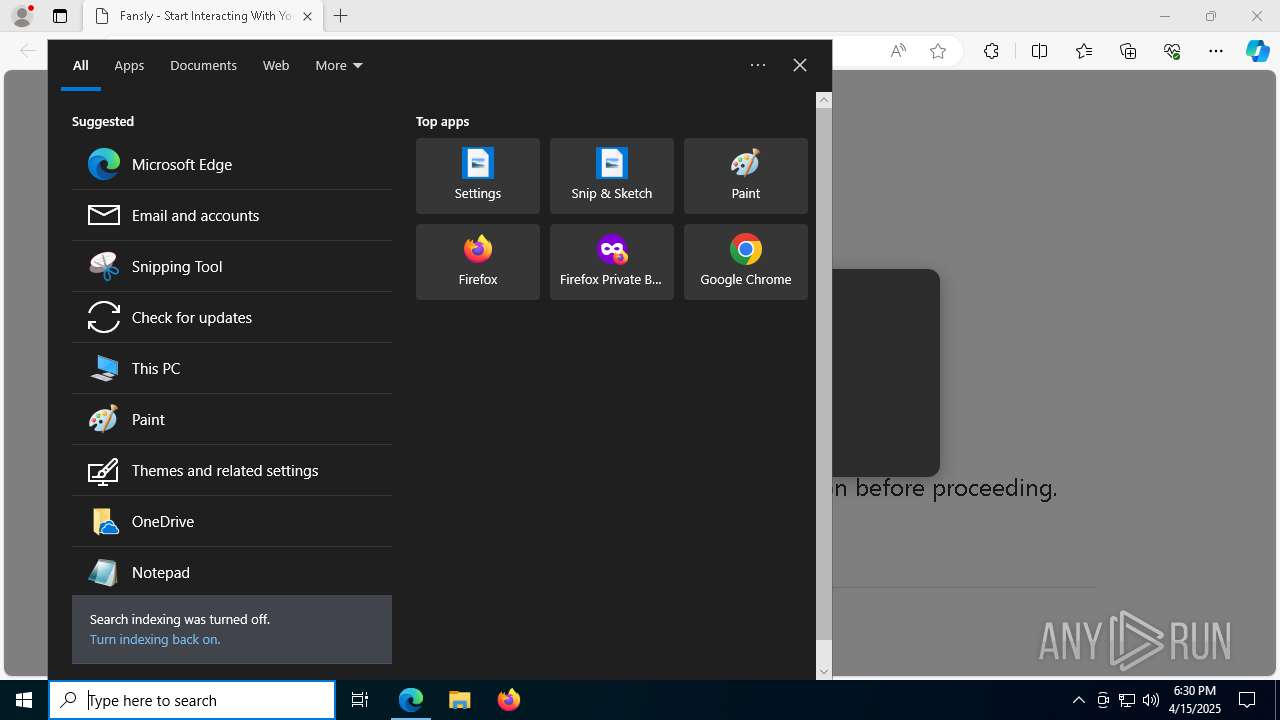Launch Google Chrome tile

(746, 262)
